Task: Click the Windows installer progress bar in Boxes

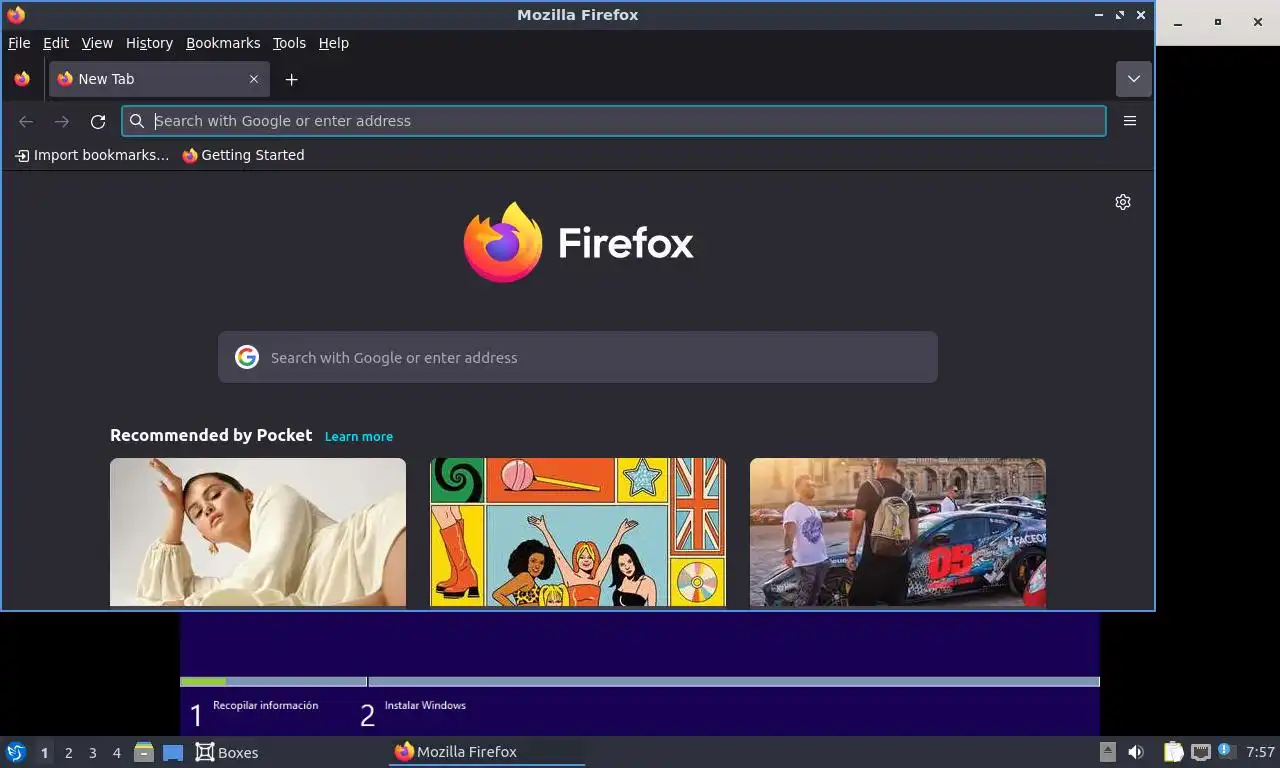Action: 640,682
